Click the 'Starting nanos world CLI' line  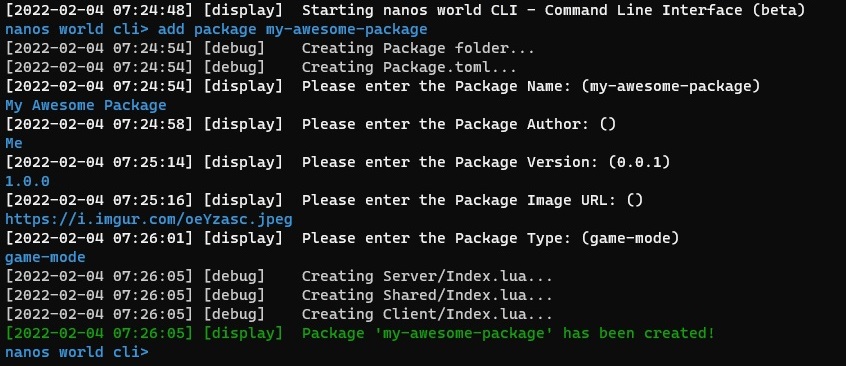405,10
